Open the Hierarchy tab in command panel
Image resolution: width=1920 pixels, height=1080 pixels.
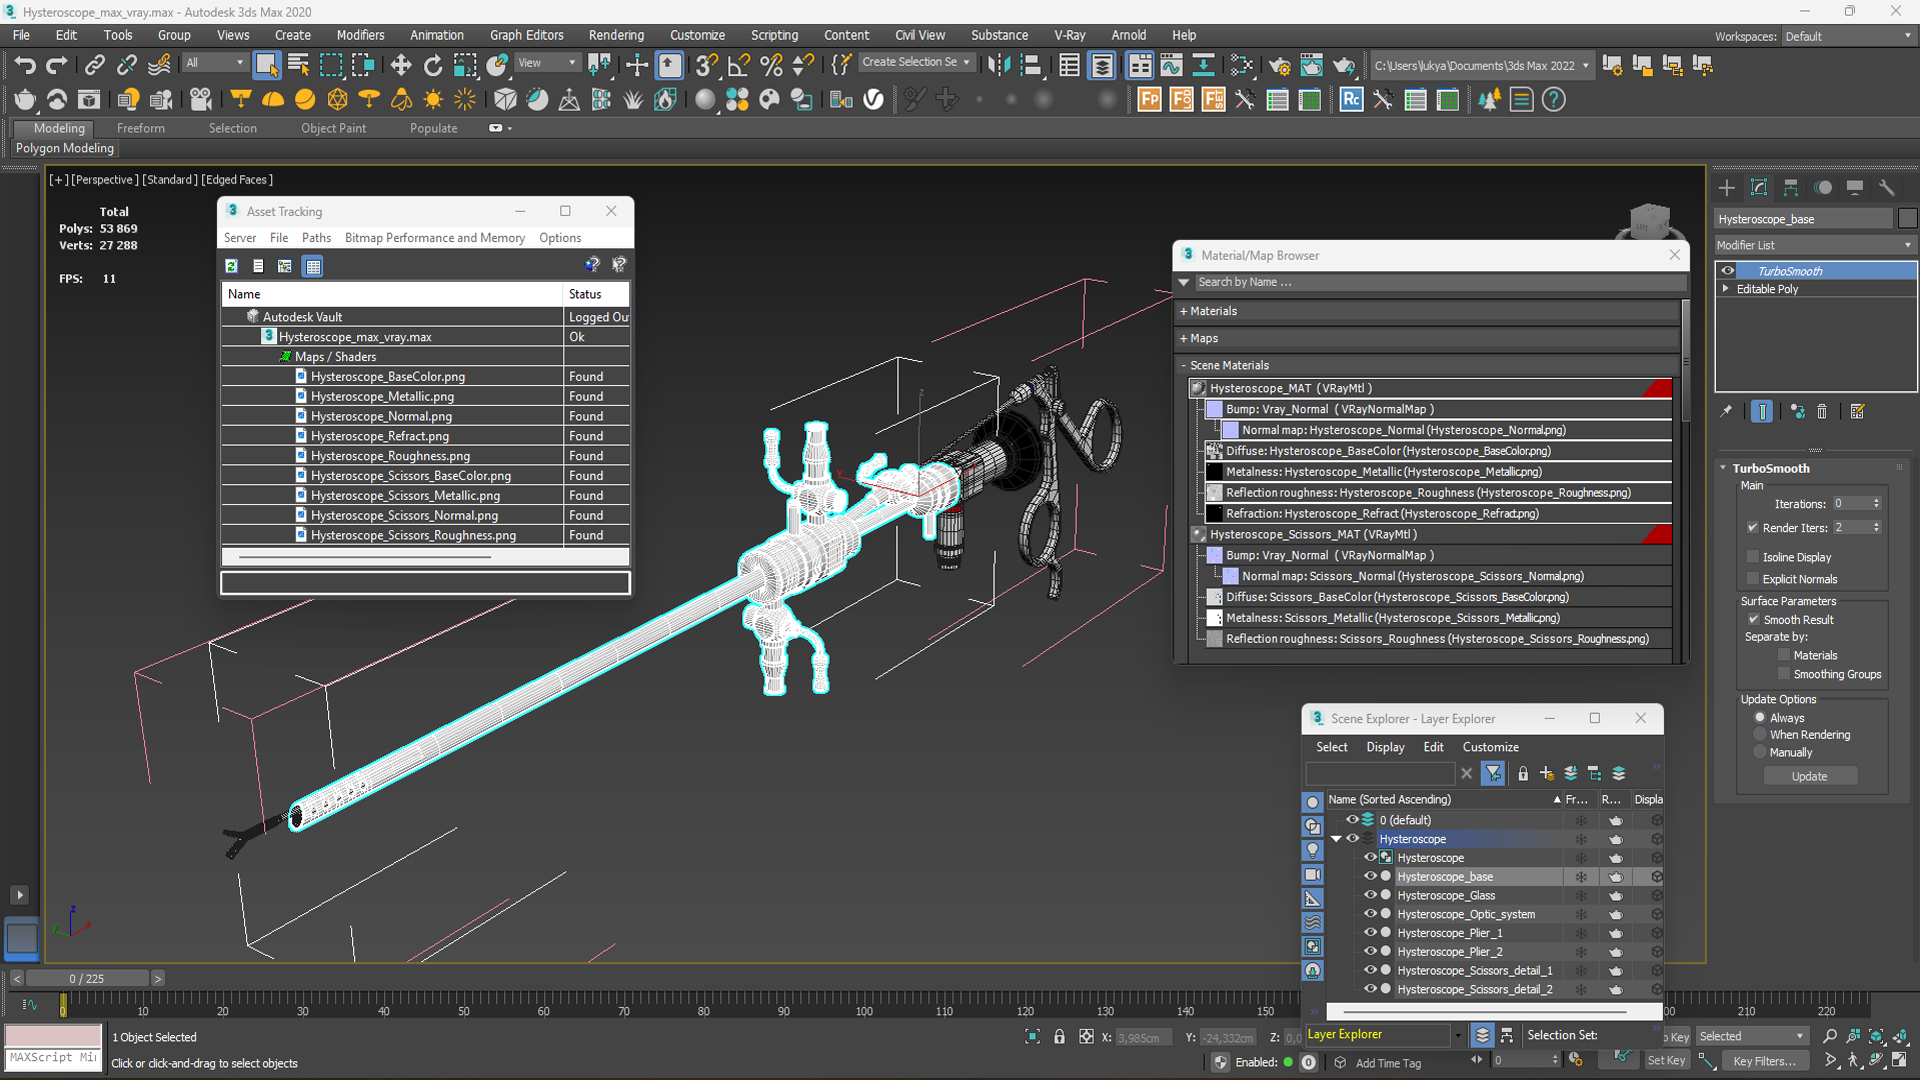coord(1791,188)
